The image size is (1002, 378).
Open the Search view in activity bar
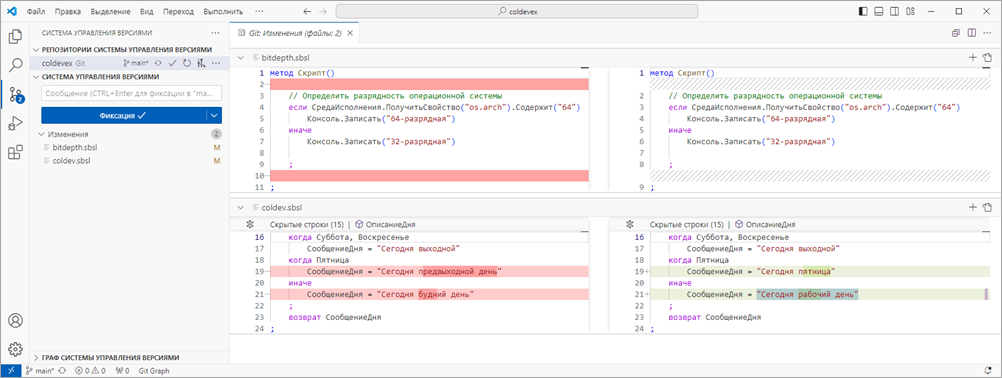(x=14, y=64)
